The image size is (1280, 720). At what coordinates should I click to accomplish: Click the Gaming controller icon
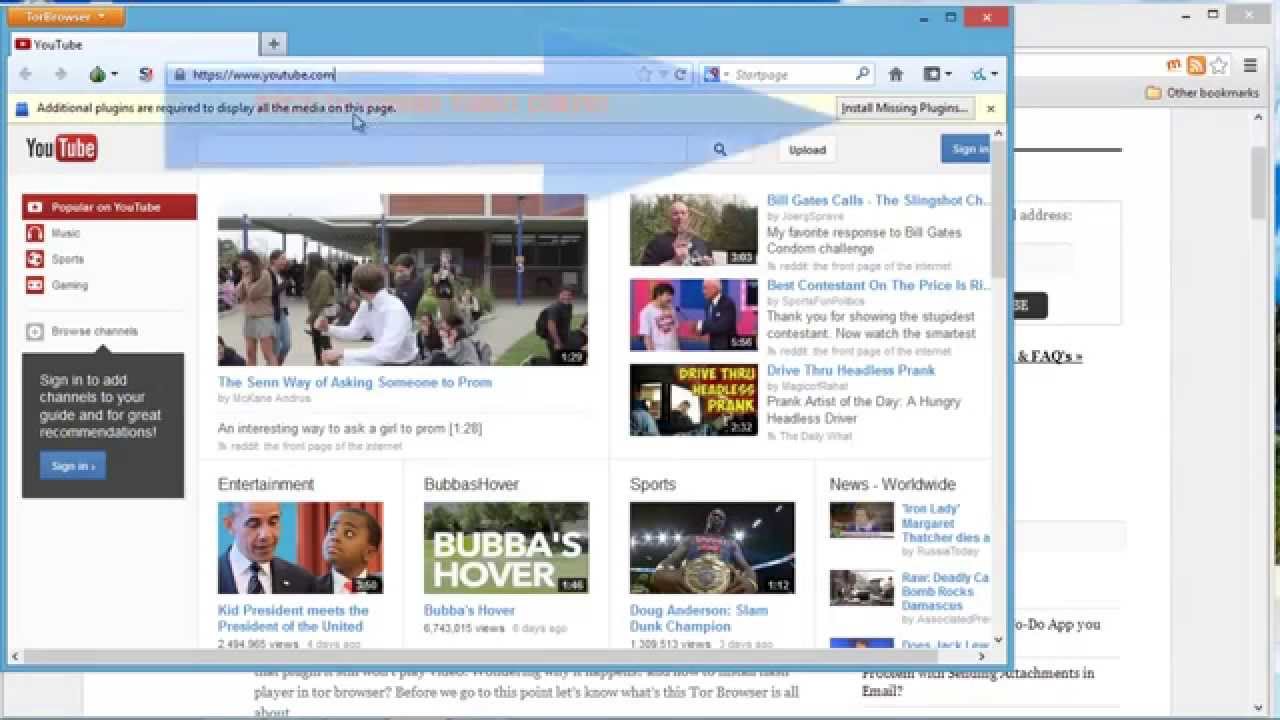click(35, 285)
